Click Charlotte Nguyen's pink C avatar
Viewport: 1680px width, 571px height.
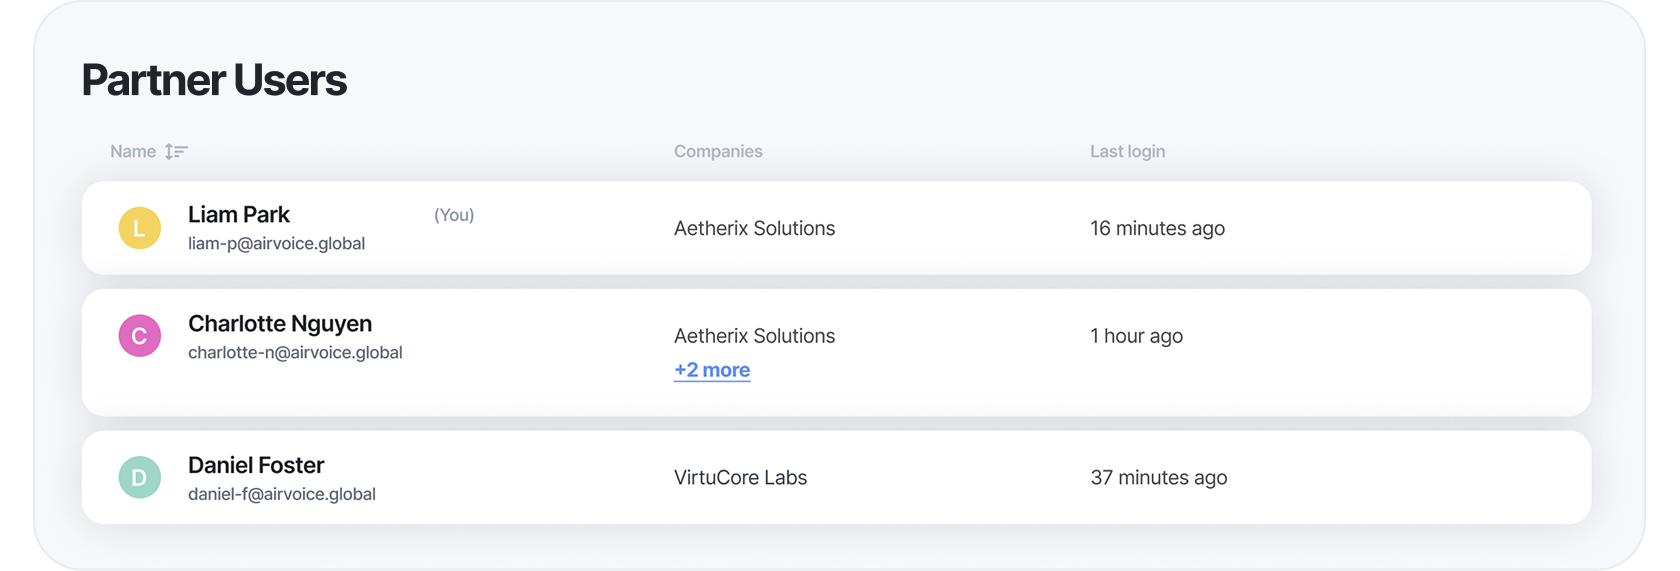pyautogui.click(x=140, y=336)
